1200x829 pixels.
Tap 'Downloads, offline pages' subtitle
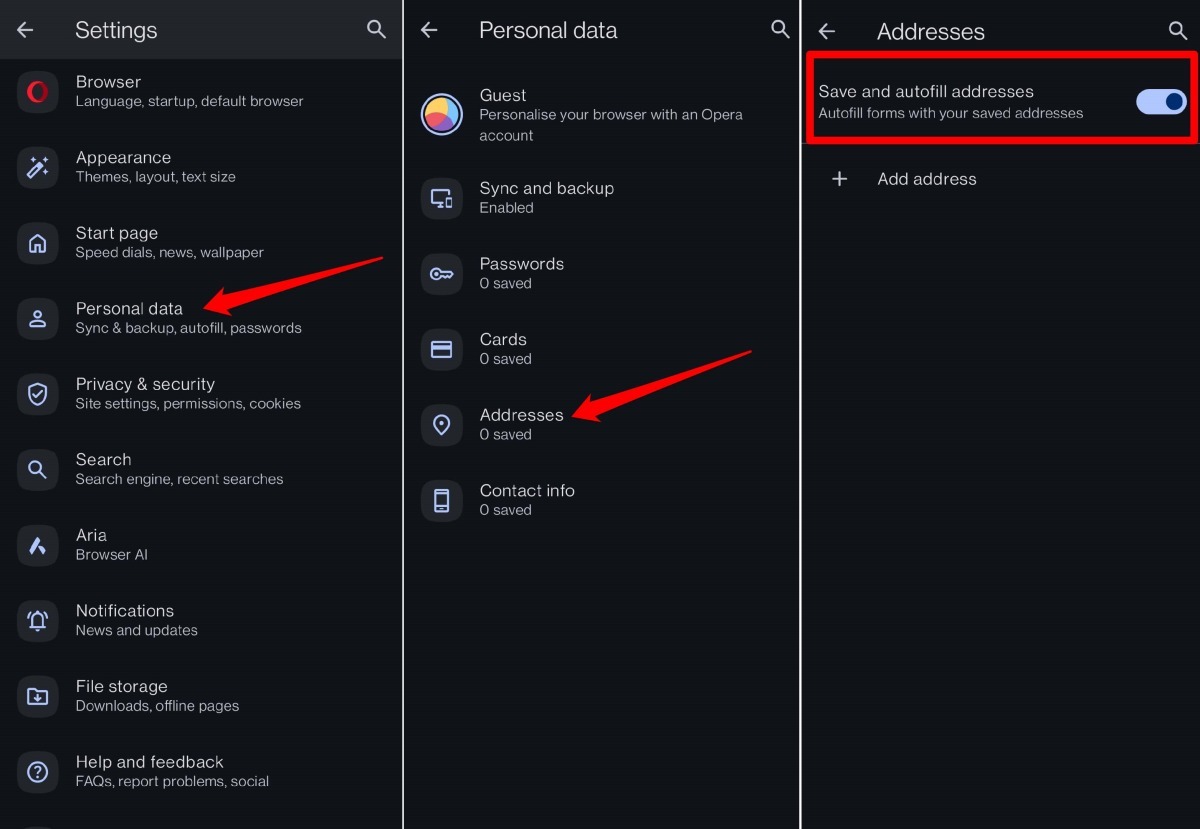point(157,706)
